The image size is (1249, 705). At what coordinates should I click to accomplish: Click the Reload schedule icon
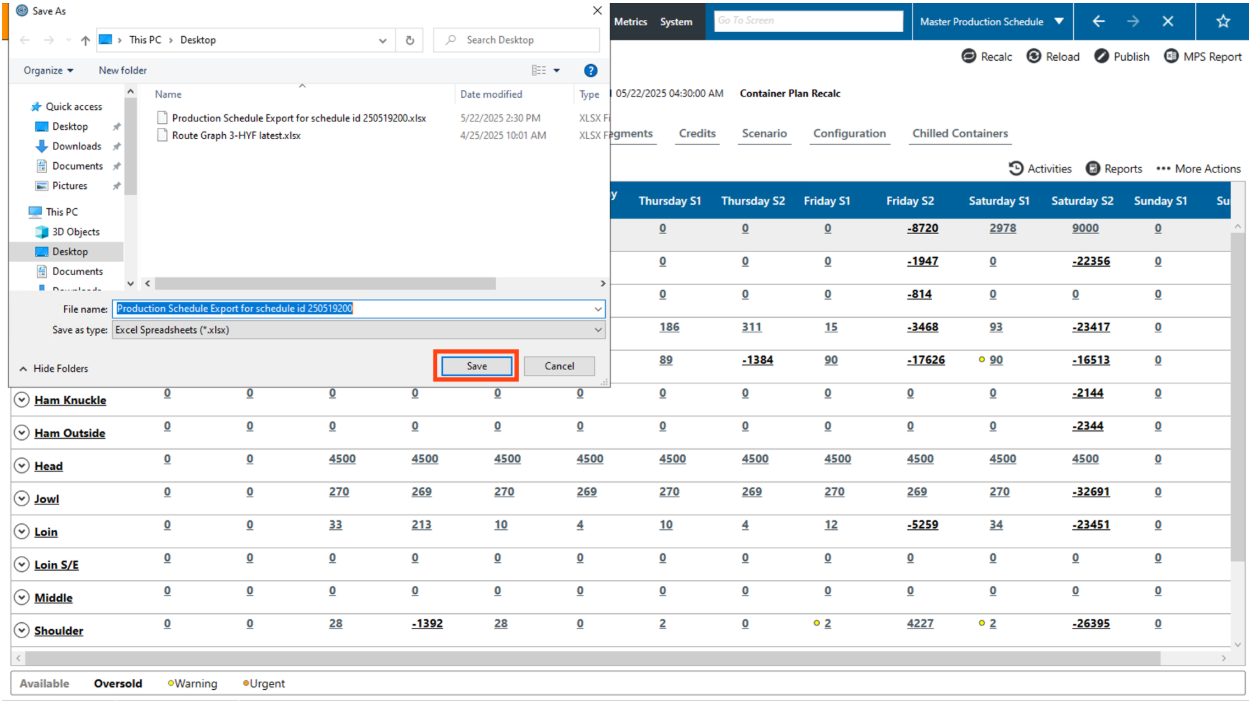(1034, 57)
